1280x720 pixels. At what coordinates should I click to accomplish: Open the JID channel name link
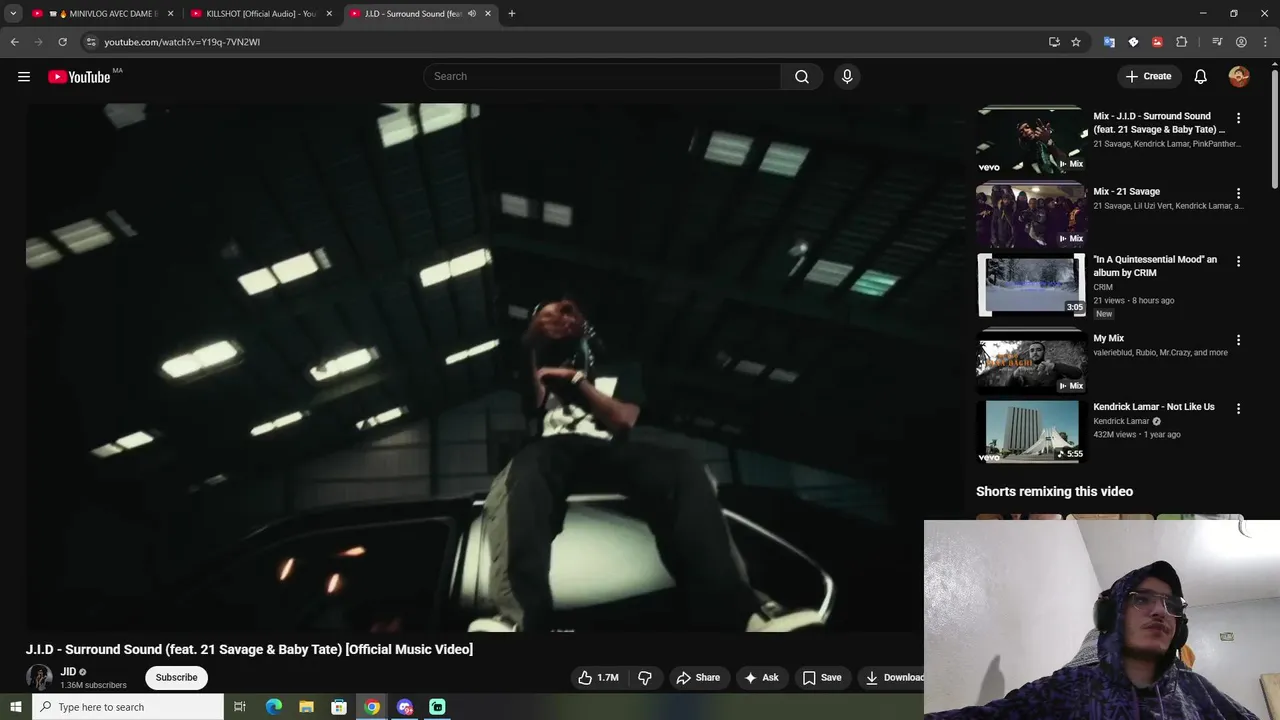point(68,672)
